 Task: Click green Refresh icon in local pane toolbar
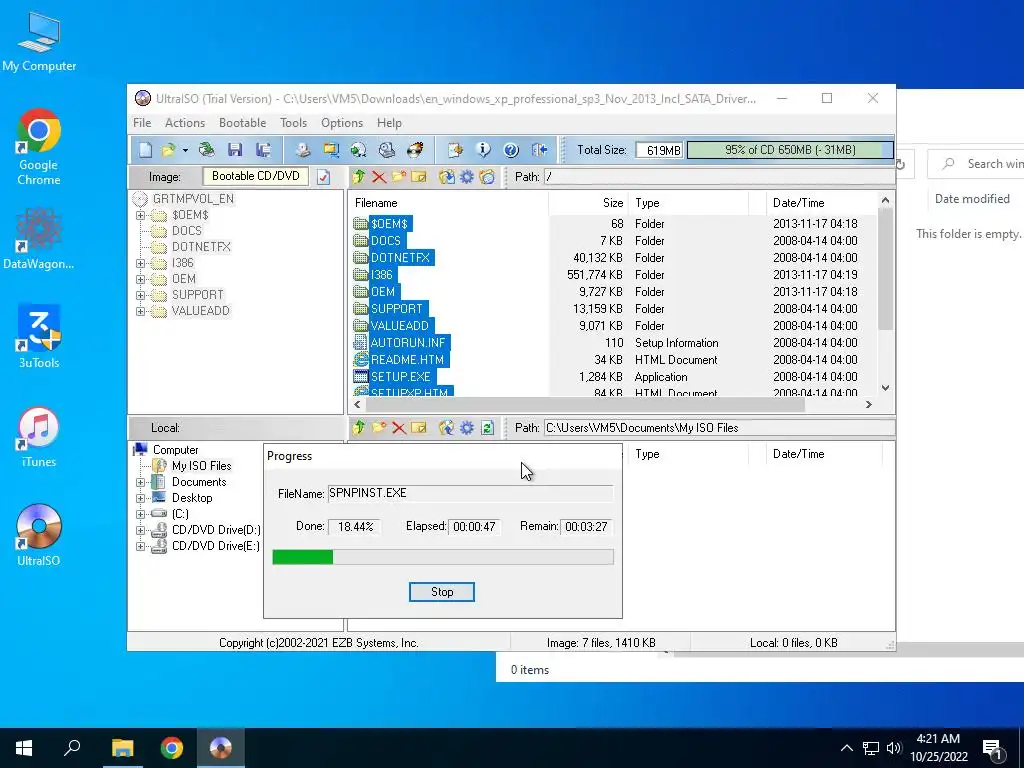(487, 428)
